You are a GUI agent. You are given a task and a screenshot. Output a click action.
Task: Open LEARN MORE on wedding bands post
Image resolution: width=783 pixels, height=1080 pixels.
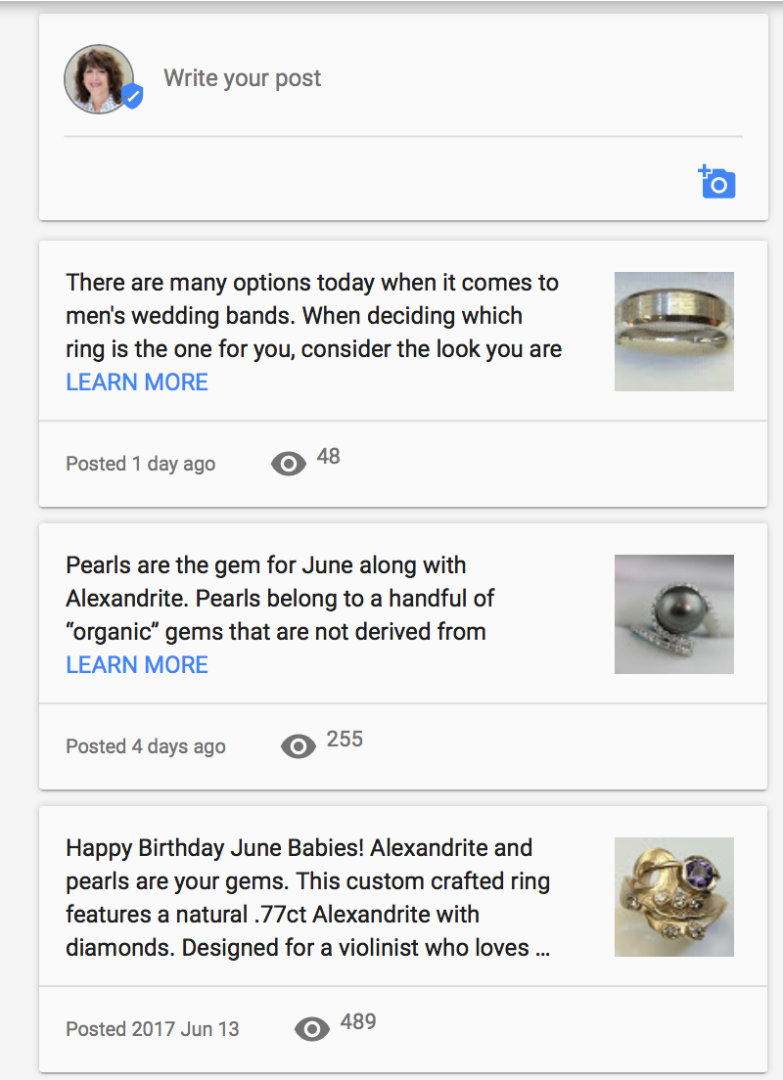(137, 382)
